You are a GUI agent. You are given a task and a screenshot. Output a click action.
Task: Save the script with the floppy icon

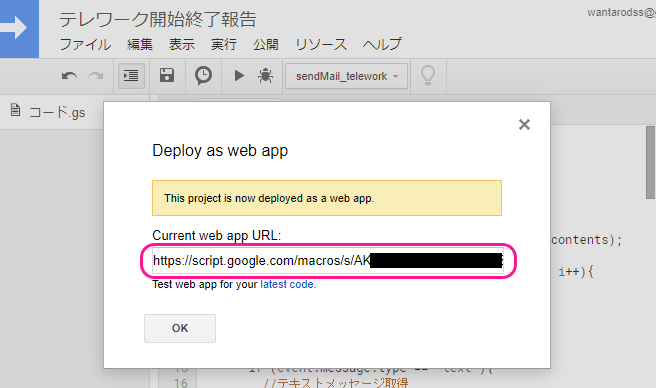[167, 76]
